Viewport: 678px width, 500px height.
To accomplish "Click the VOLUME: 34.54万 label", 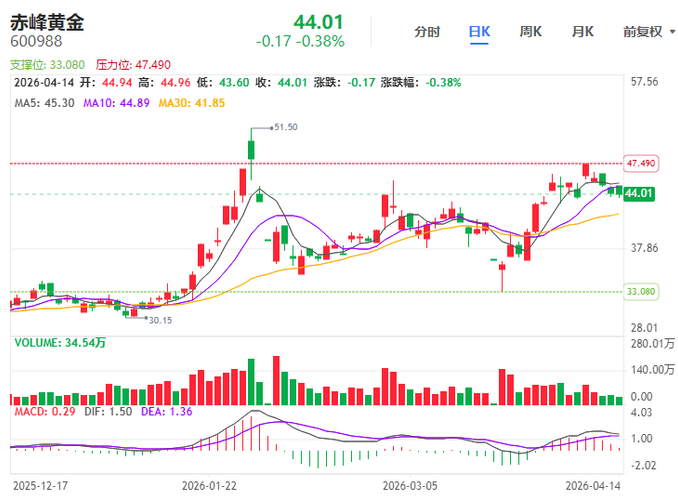I will click(60, 343).
